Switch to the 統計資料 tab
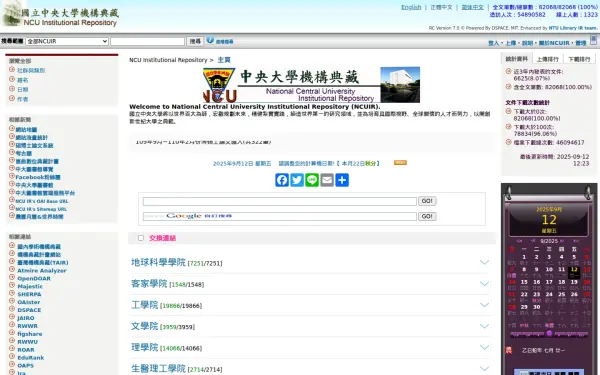Image resolution: width=600 pixels, height=375 pixels. coord(517,59)
